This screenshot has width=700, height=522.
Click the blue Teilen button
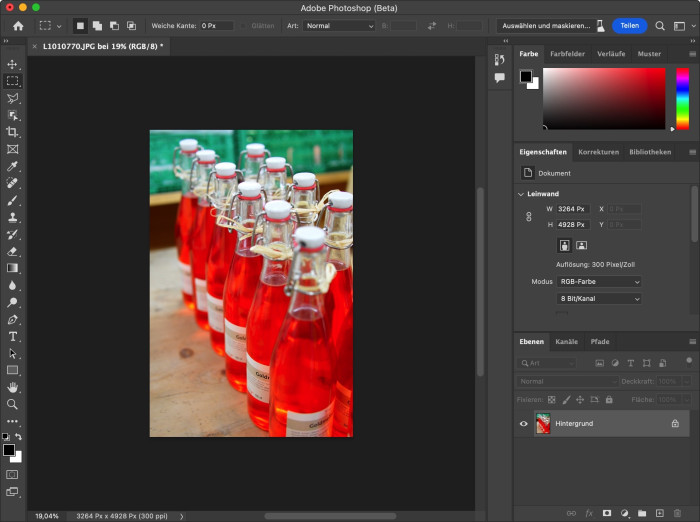(628, 25)
